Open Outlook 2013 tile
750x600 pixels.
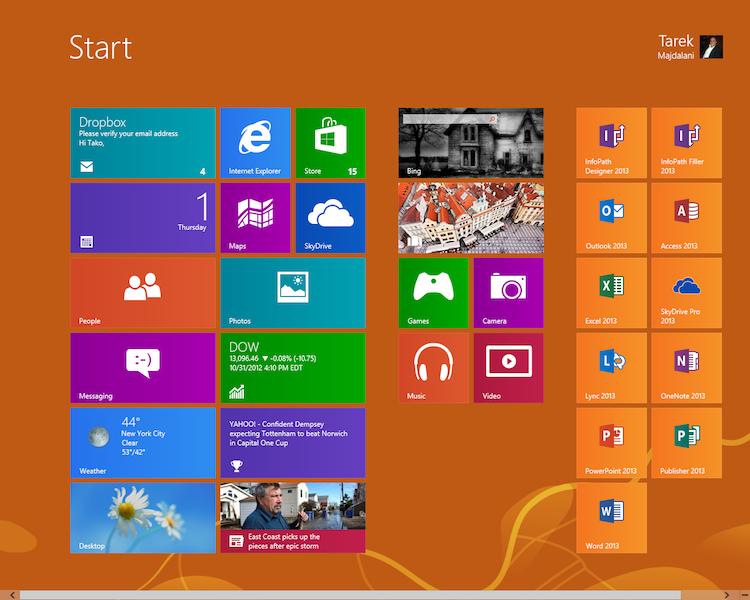coord(611,217)
